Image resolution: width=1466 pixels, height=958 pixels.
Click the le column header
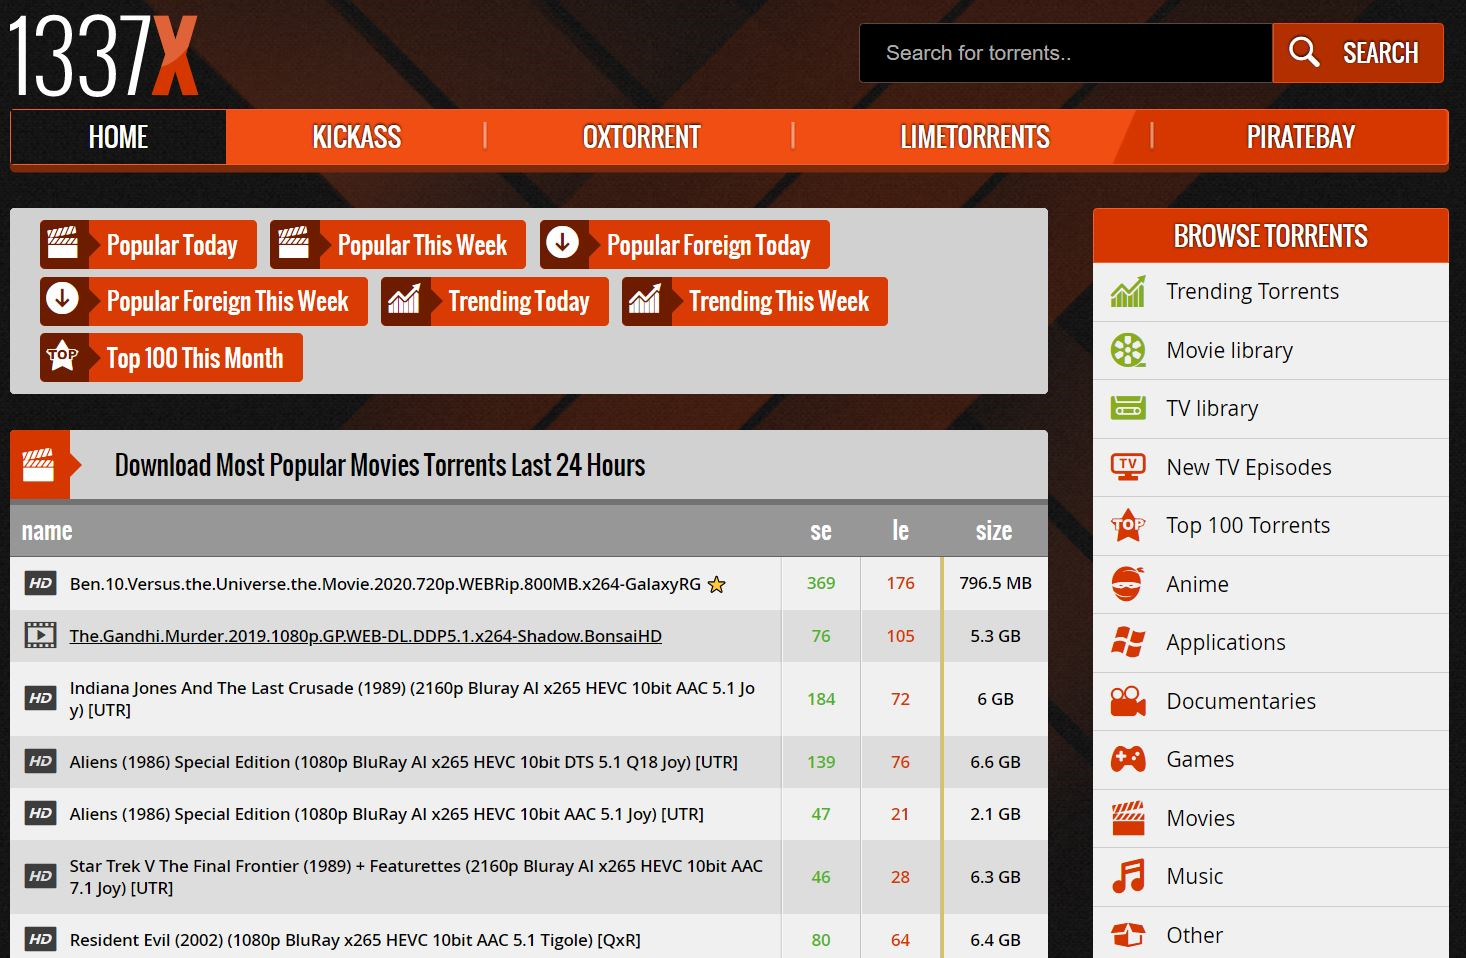[900, 531]
